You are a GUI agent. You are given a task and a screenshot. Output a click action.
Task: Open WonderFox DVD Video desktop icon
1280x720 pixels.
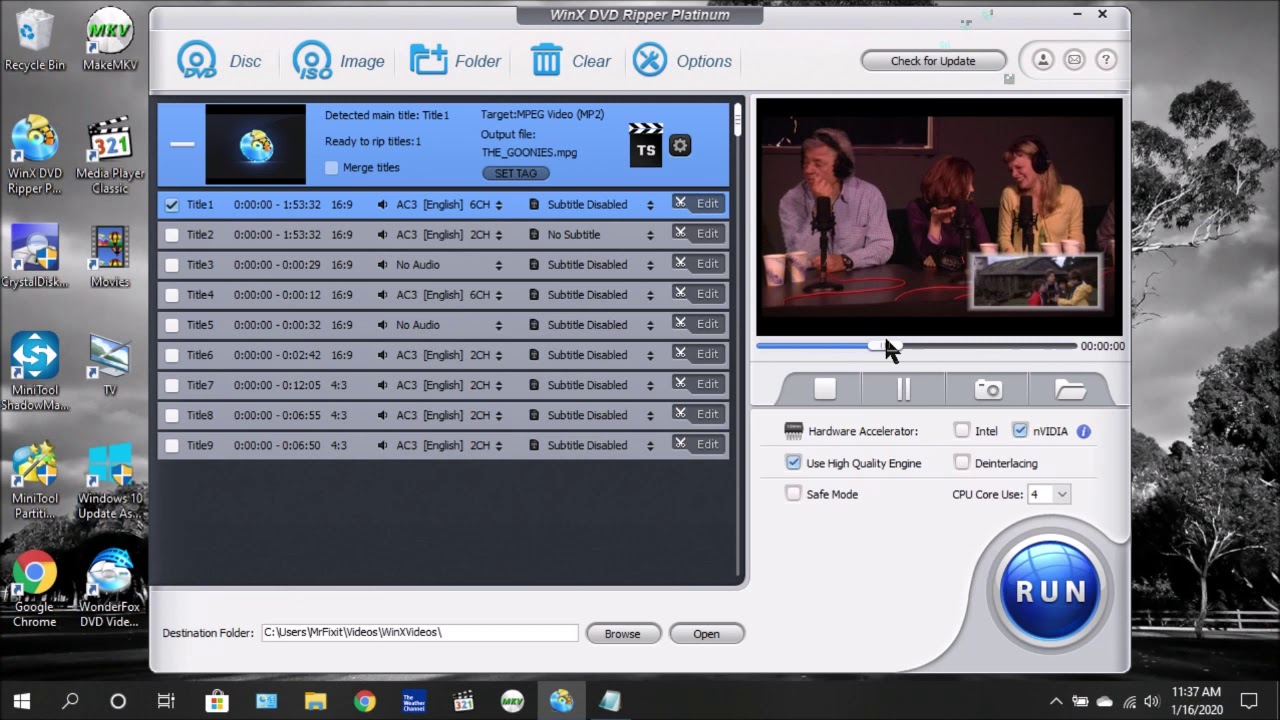click(x=109, y=589)
